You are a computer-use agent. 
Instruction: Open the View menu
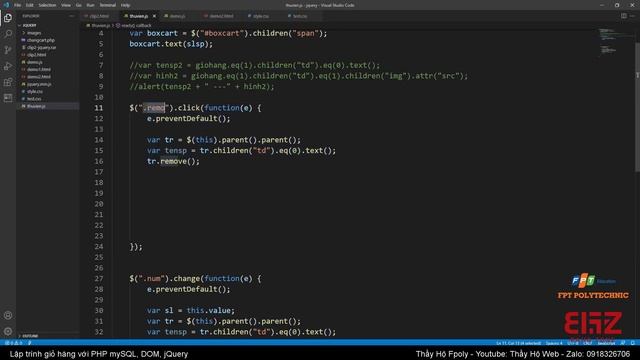(66, 5)
